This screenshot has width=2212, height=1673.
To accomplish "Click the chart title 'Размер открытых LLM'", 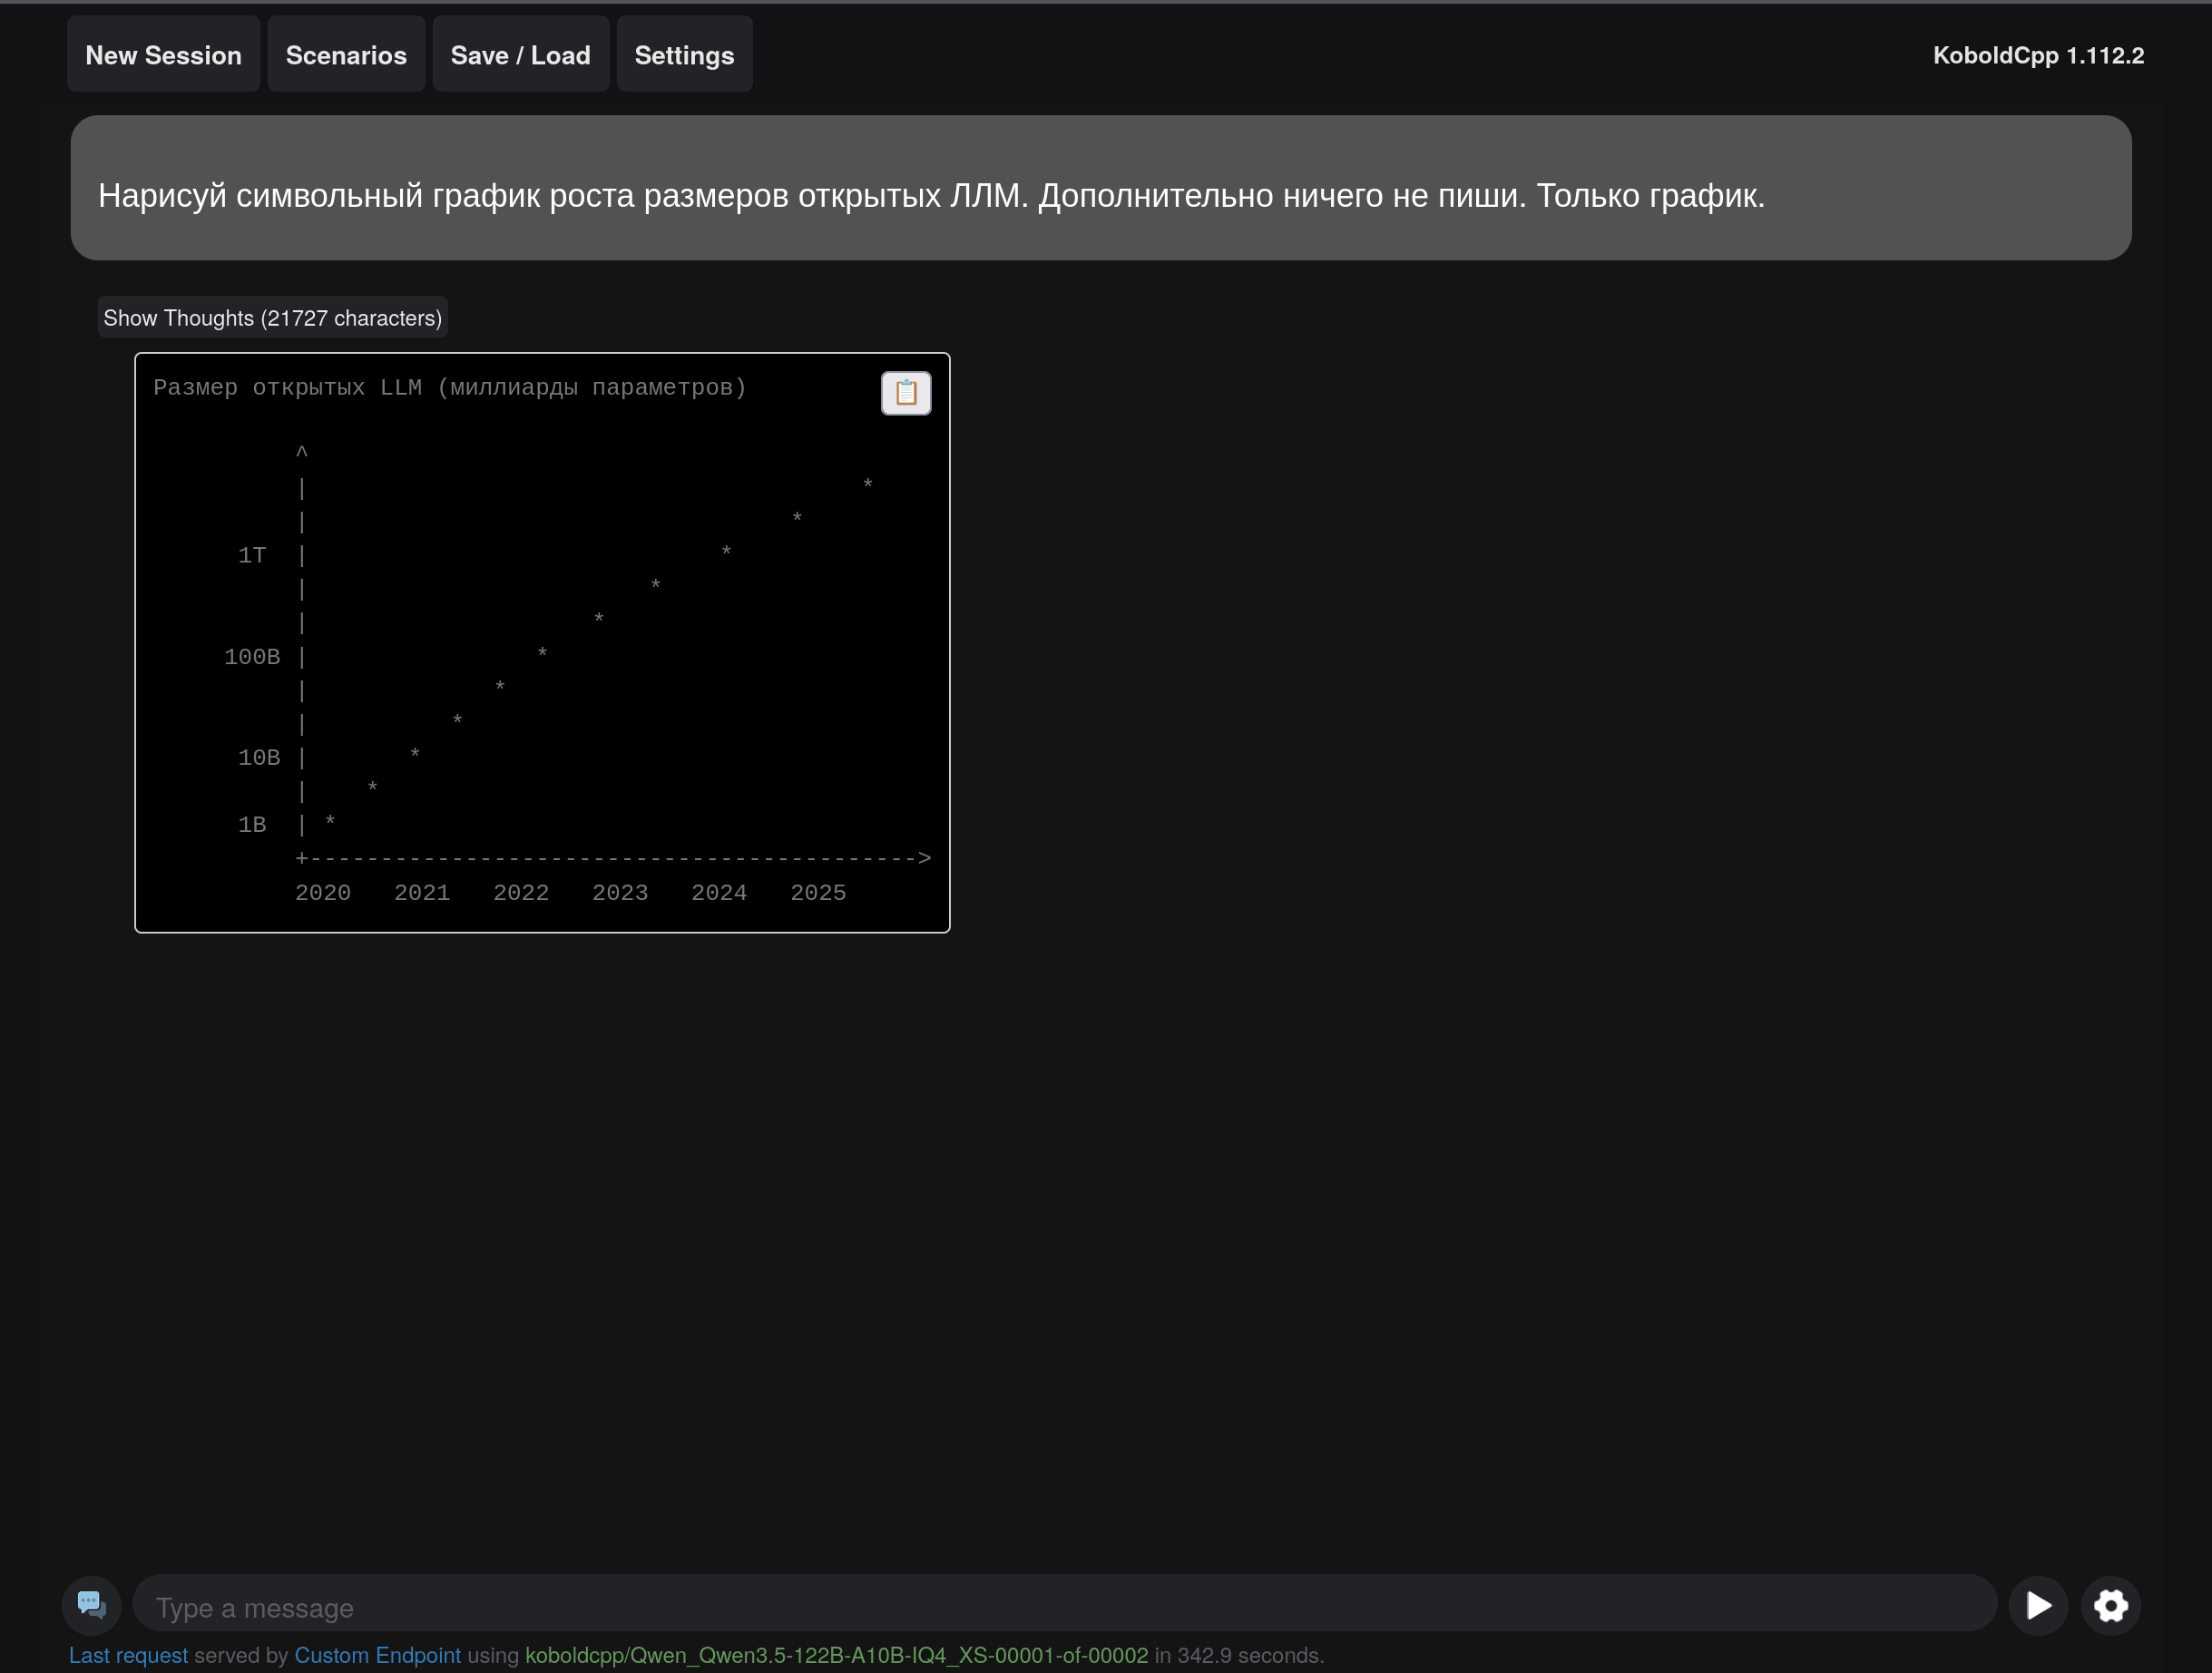I will coord(287,388).
